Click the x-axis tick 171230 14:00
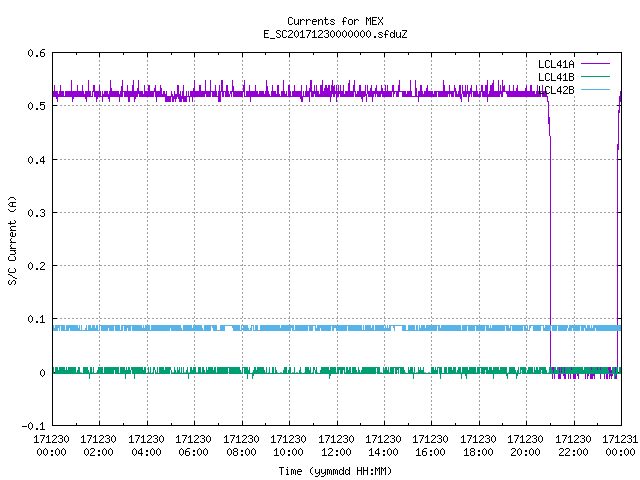This screenshot has width=640, height=480. click(x=383, y=446)
